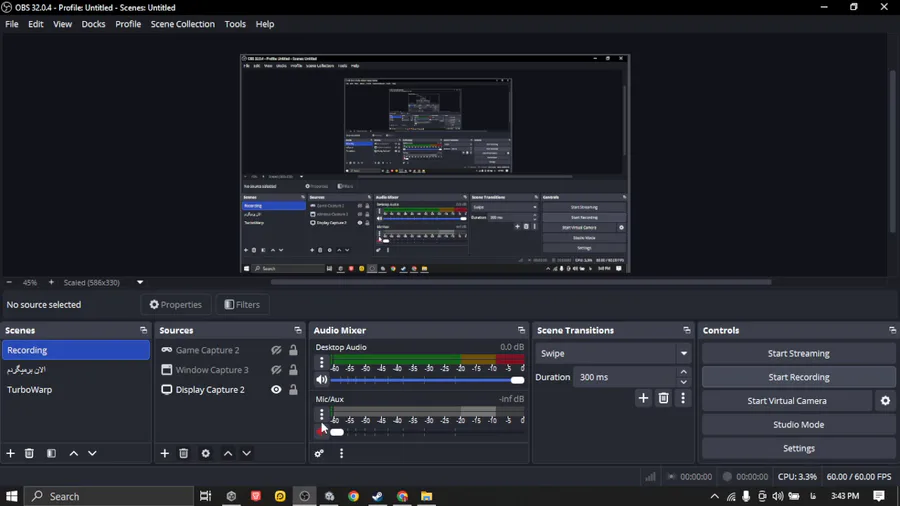The height and width of the screenshot is (506, 900).
Task: Toggle lock on Display Capture 2
Action: click(293, 390)
